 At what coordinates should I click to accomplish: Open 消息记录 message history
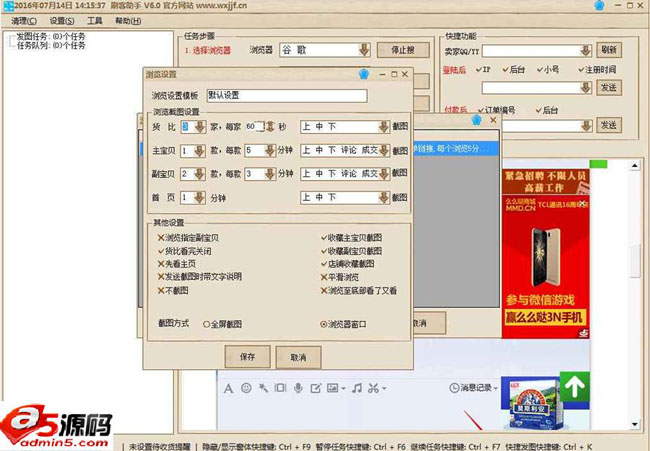click(473, 388)
